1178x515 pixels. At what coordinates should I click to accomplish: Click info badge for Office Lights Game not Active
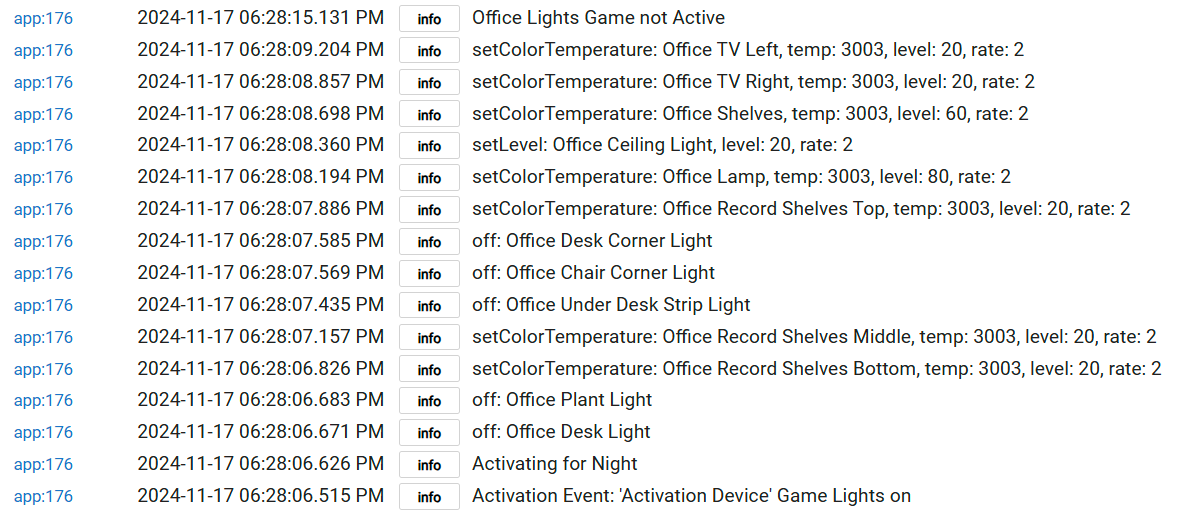[429, 19]
